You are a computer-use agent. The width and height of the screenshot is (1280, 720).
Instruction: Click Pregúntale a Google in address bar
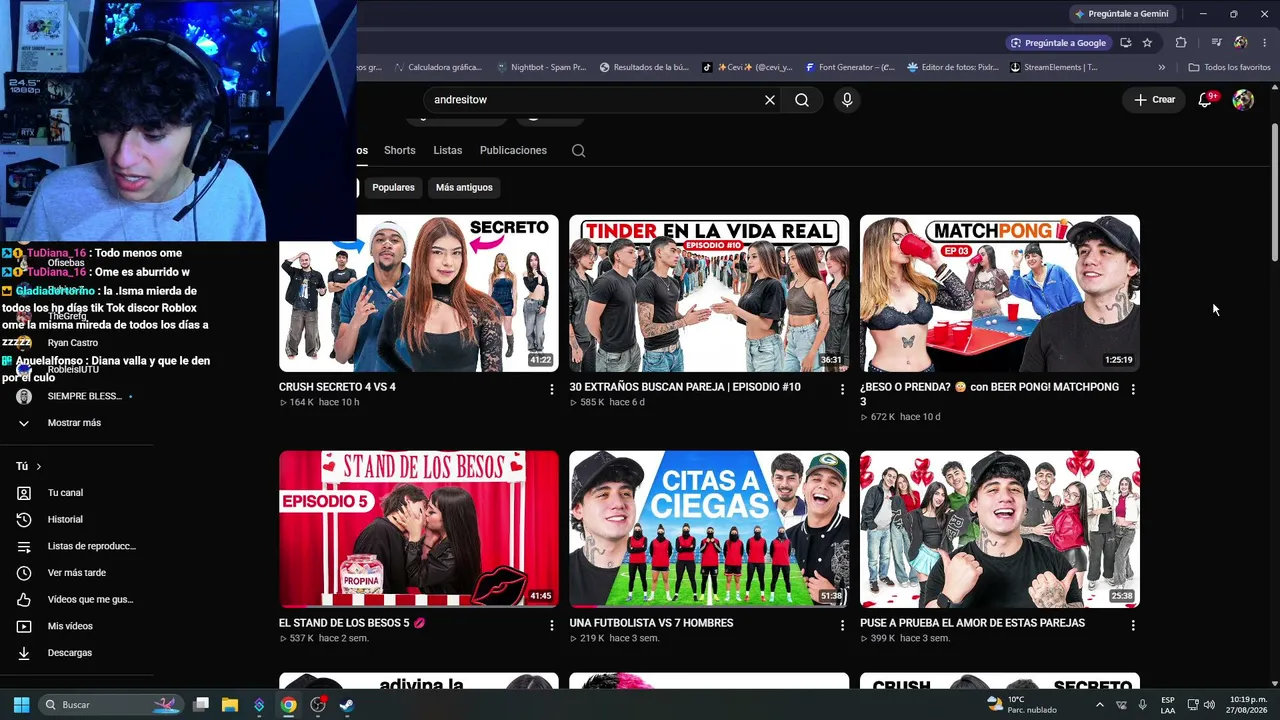1058,43
